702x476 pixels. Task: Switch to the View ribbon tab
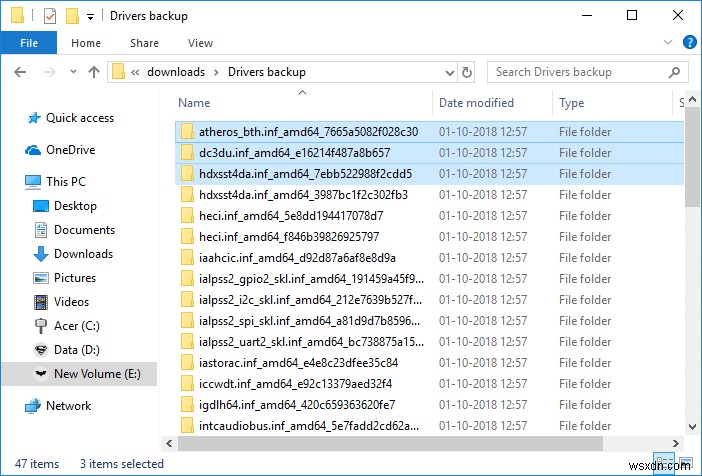click(200, 43)
